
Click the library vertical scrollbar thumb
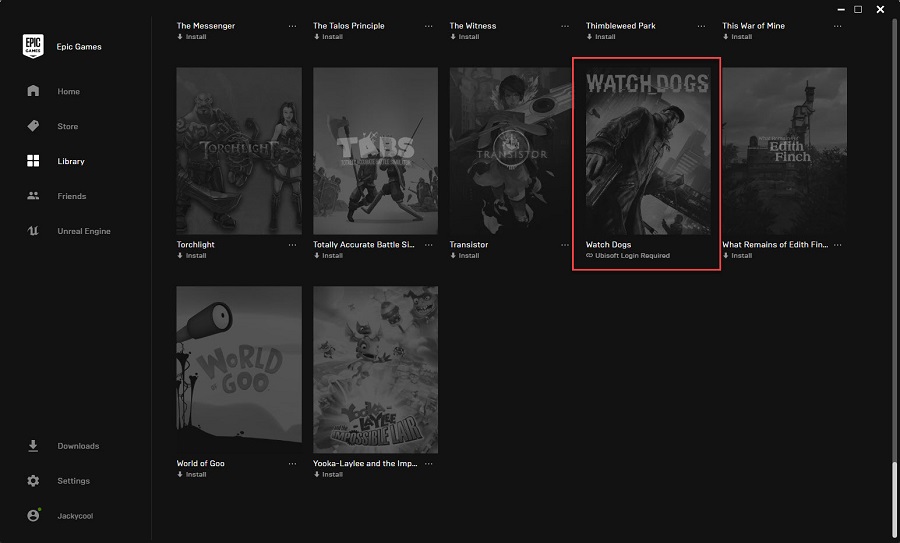click(x=894, y=499)
